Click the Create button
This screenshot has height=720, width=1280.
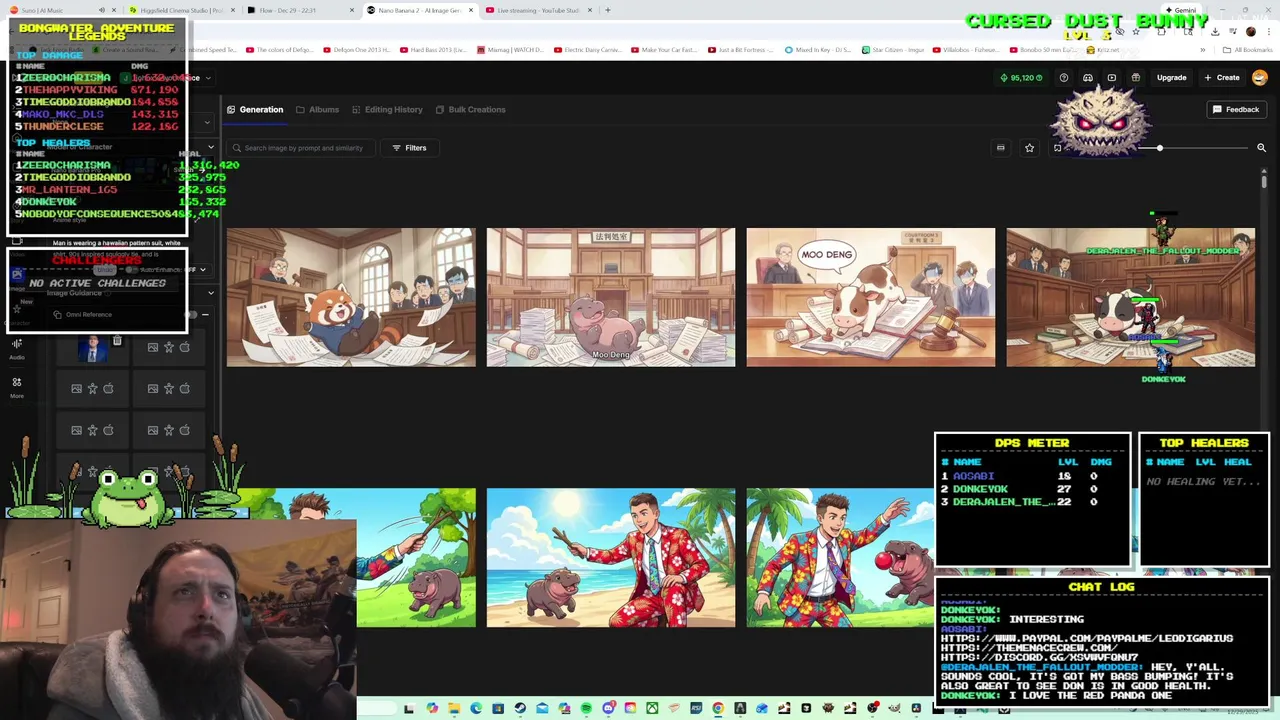[x=1222, y=78]
